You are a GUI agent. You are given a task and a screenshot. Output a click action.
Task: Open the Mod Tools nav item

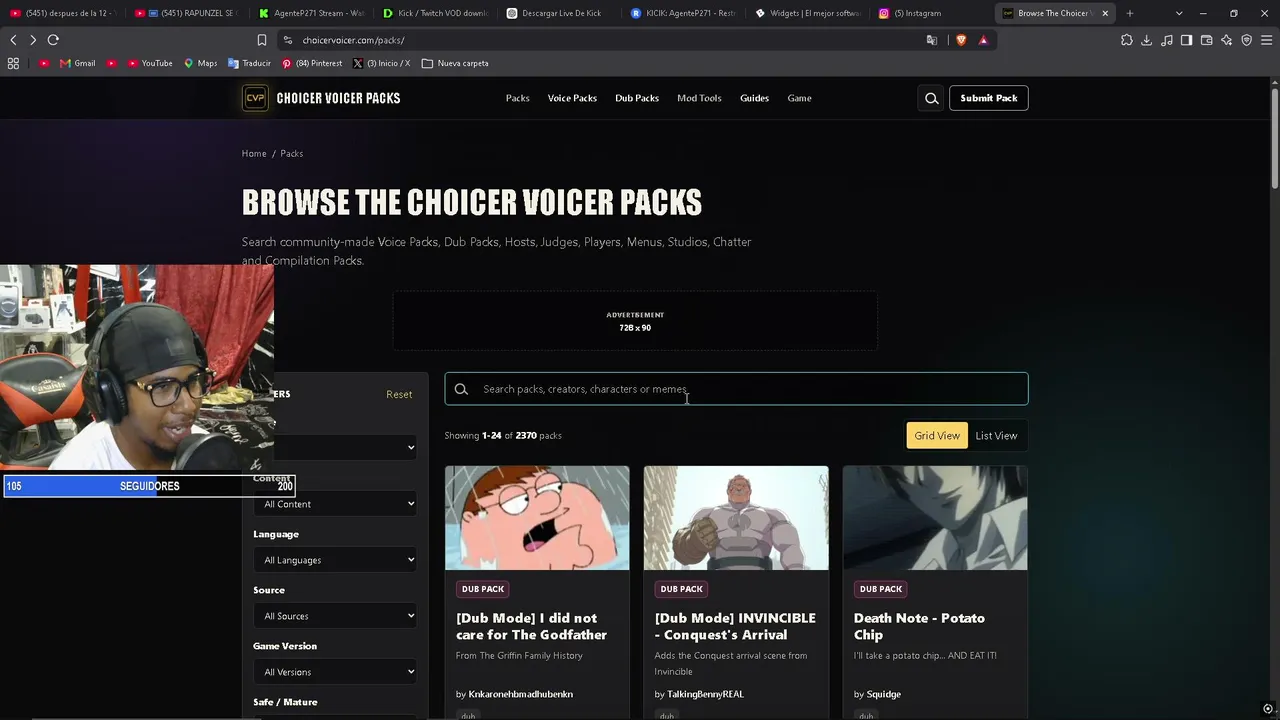click(x=699, y=98)
